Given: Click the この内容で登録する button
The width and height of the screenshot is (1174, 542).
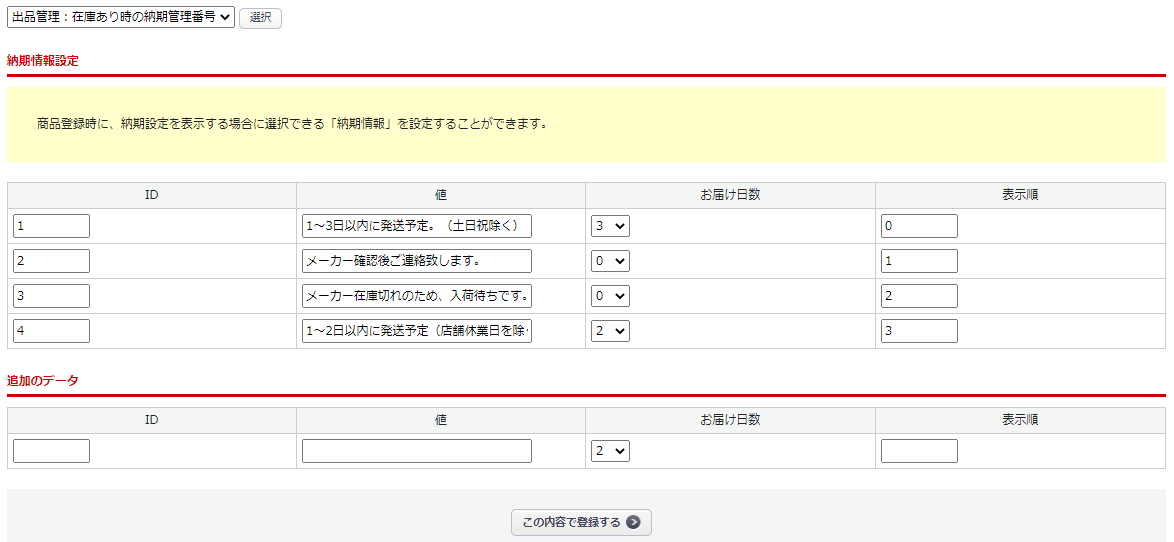Looking at the screenshot, I should point(581,523).
